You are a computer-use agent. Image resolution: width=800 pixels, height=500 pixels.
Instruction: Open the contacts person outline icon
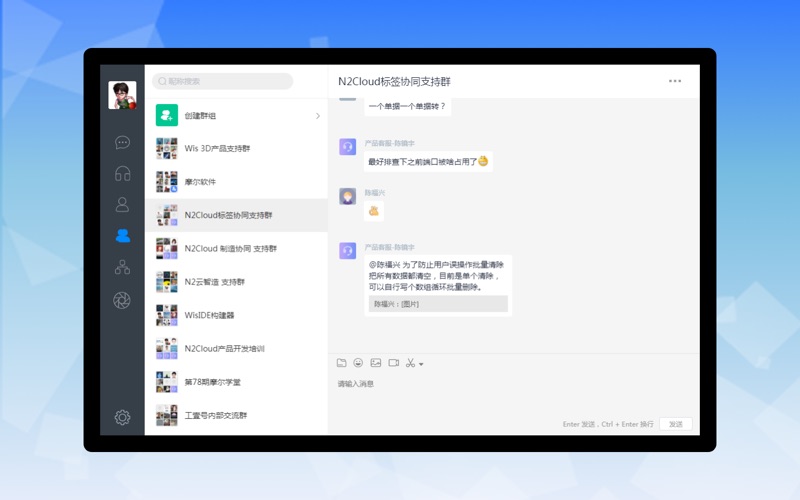tap(122, 205)
